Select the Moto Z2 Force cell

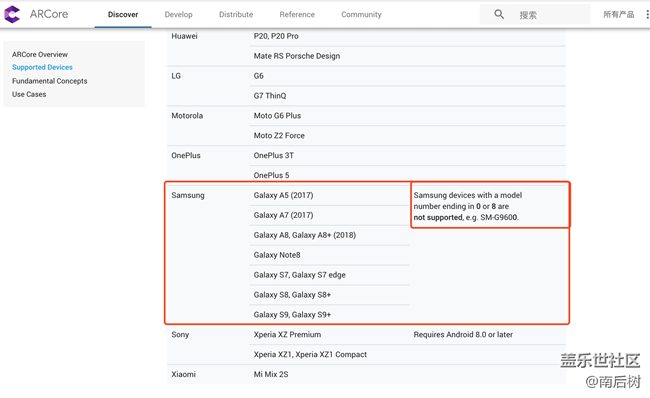[x=279, y=136]
